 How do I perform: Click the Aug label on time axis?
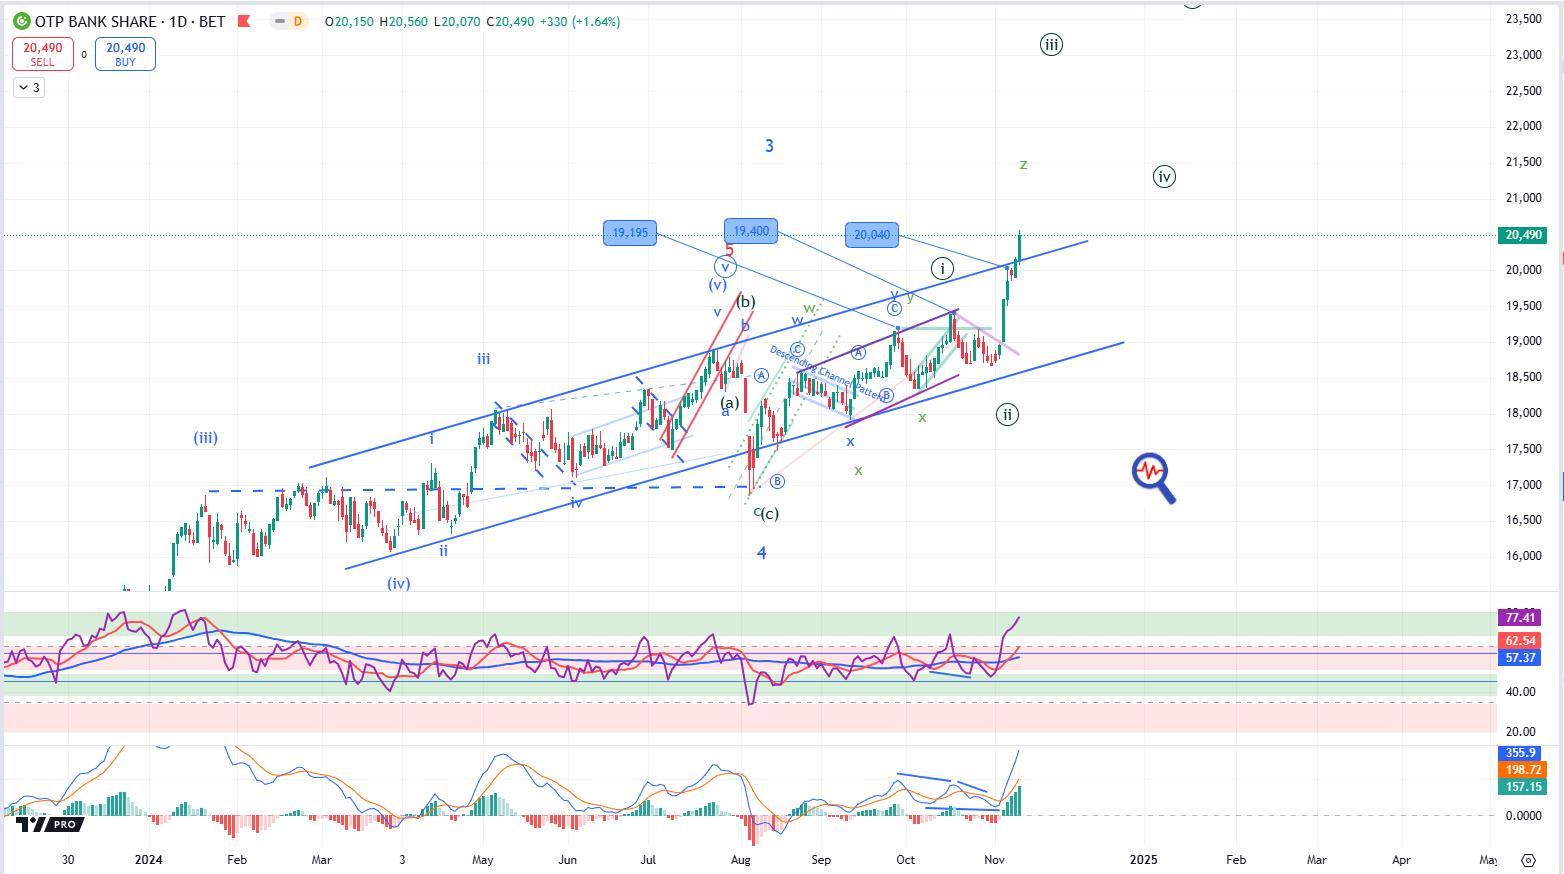tap(741, 860)
